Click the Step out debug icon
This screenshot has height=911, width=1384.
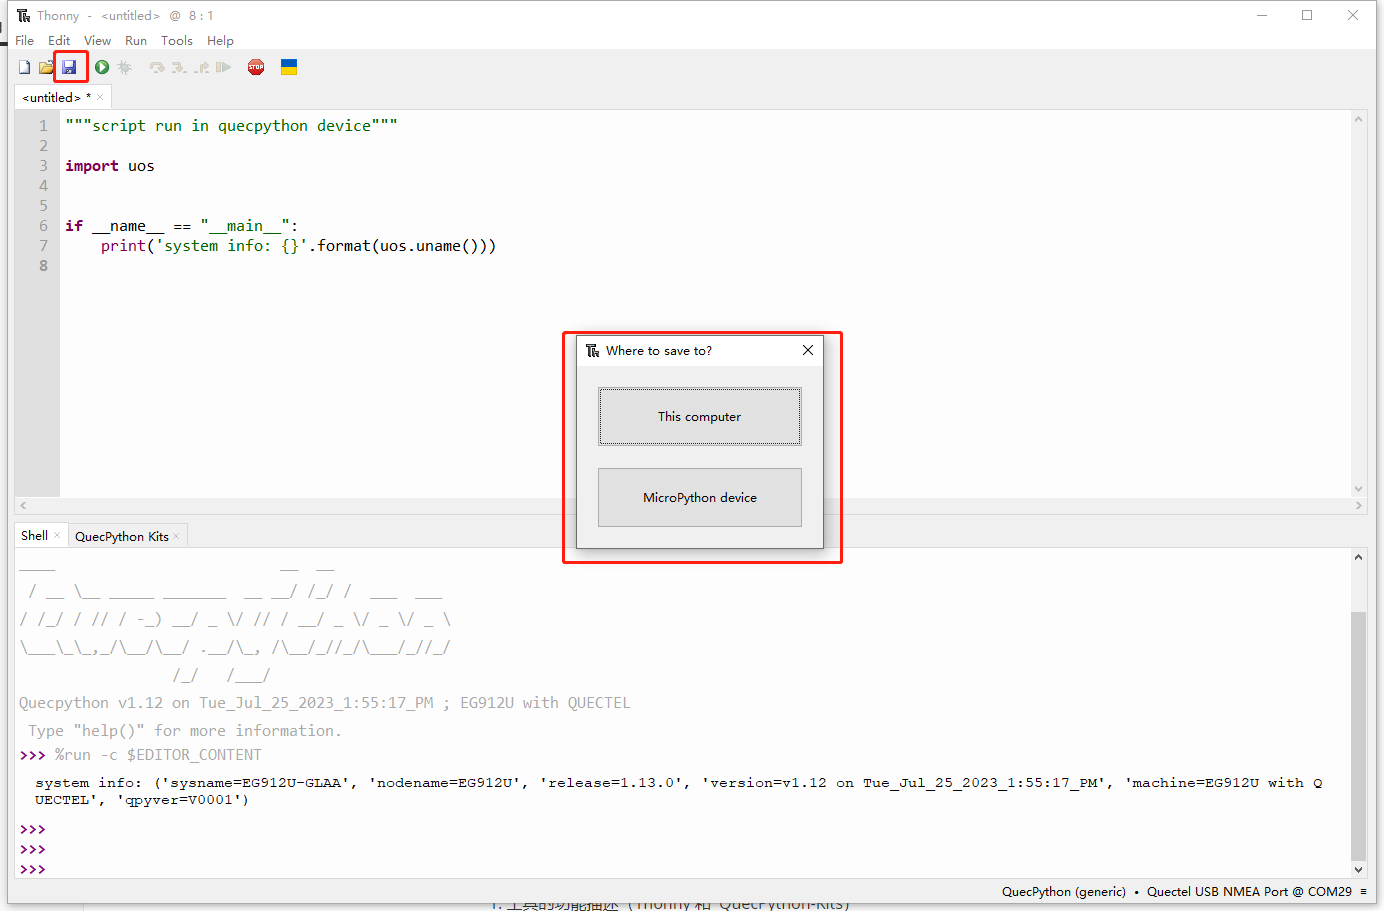(x=202, y=67)
